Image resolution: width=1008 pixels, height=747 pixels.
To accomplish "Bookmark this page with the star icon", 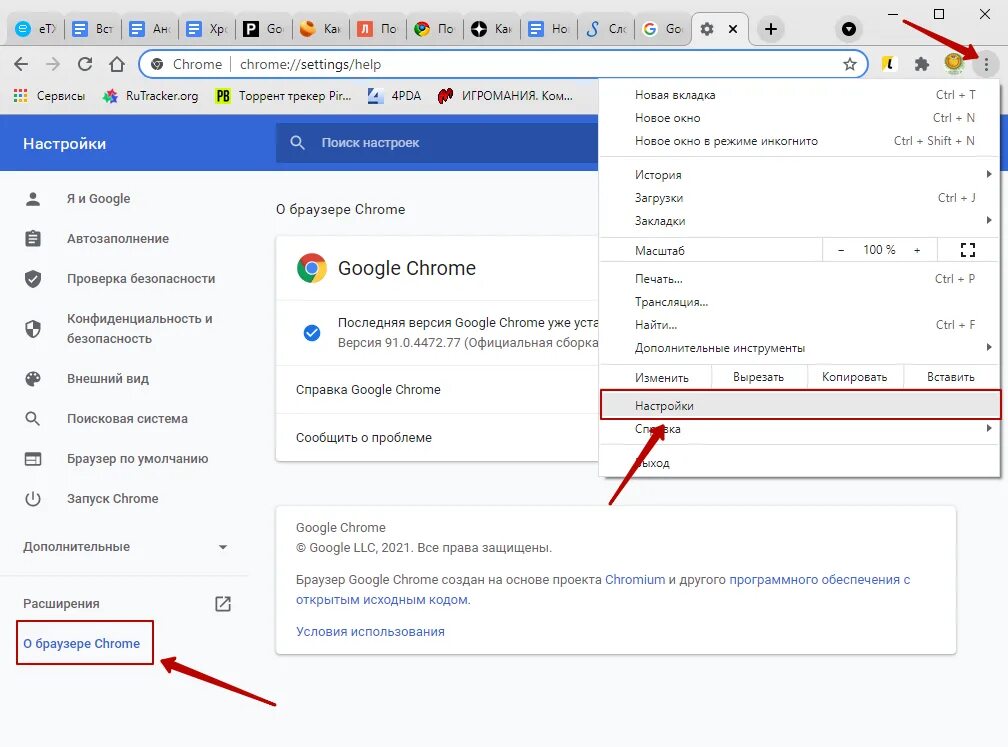I will click(x=849, y=64).
